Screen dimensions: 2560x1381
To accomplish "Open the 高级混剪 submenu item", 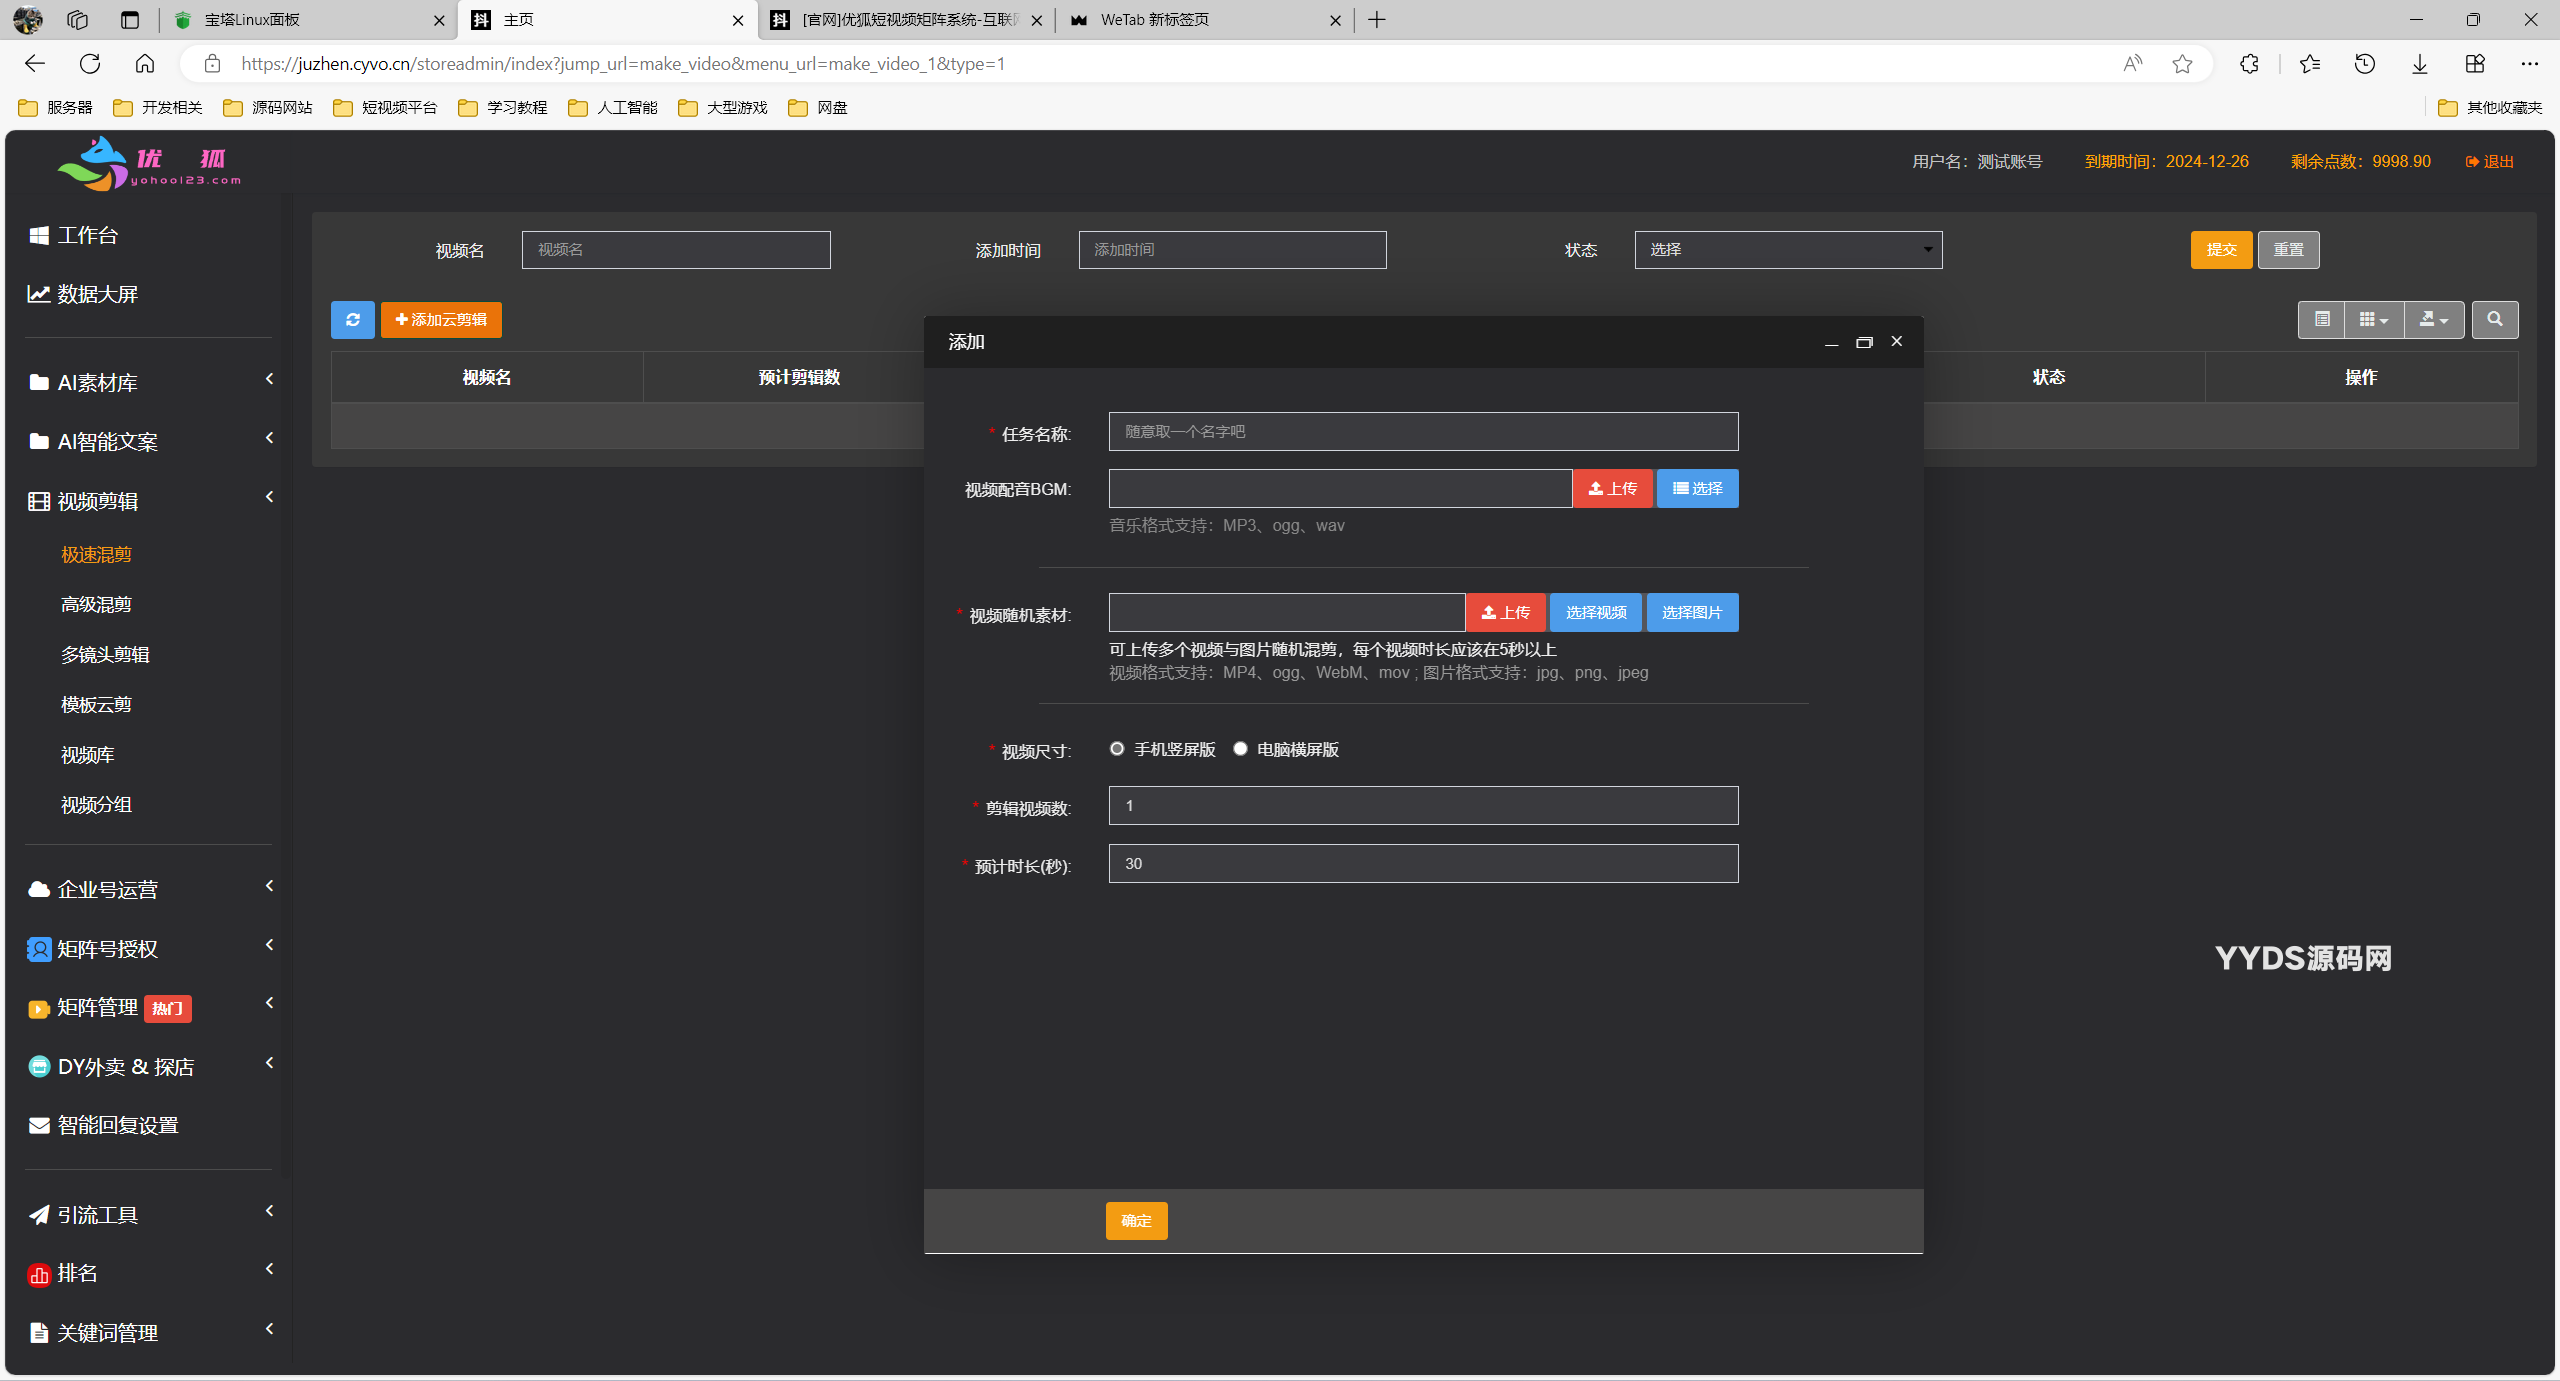I will tap(96, 604).
